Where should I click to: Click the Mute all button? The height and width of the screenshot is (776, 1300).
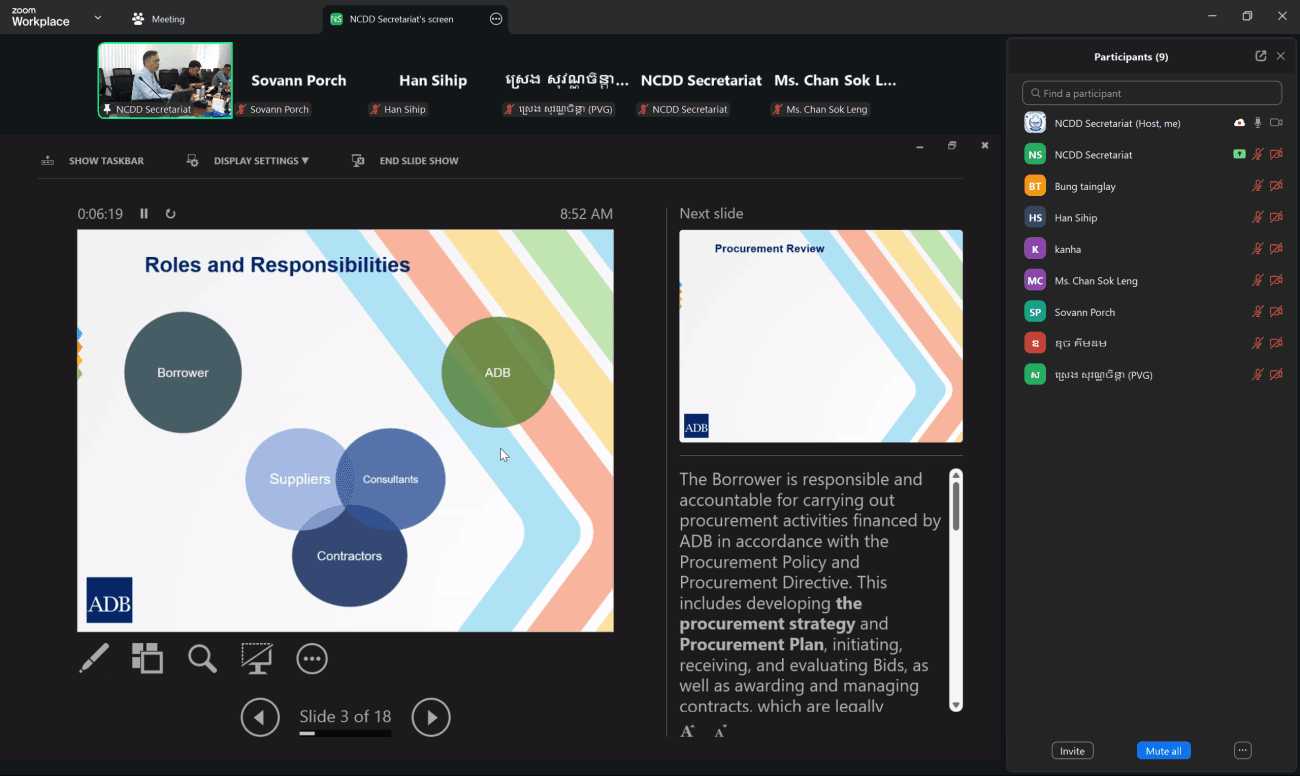pyautogui.click(x=1163, y=750)
